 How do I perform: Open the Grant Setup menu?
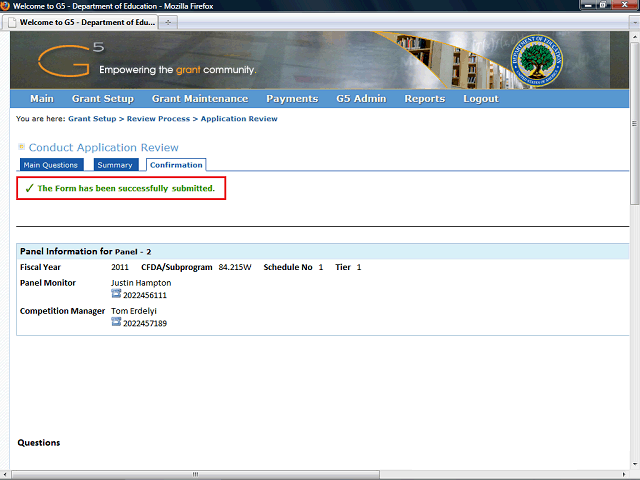[x=103, y=99]
